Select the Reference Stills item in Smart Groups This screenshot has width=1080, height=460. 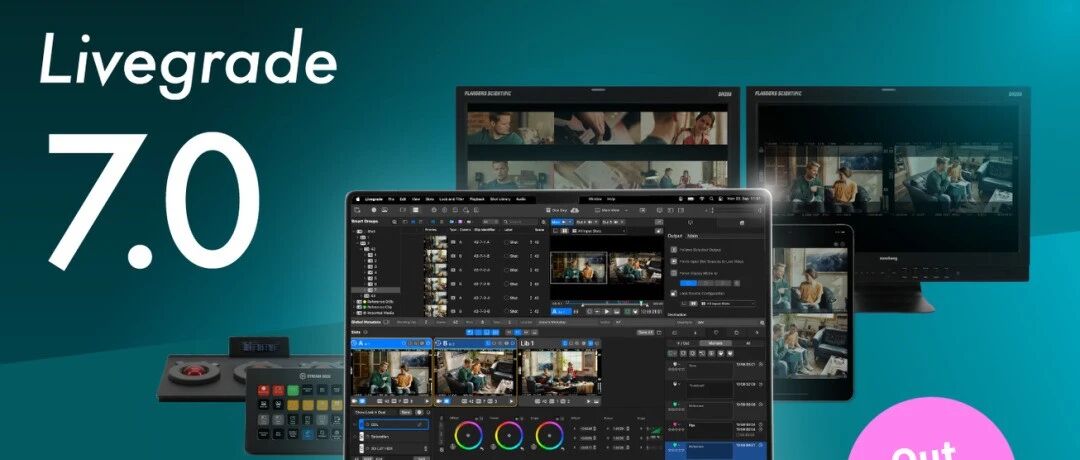pyautogui.click(x=378, y=302)
